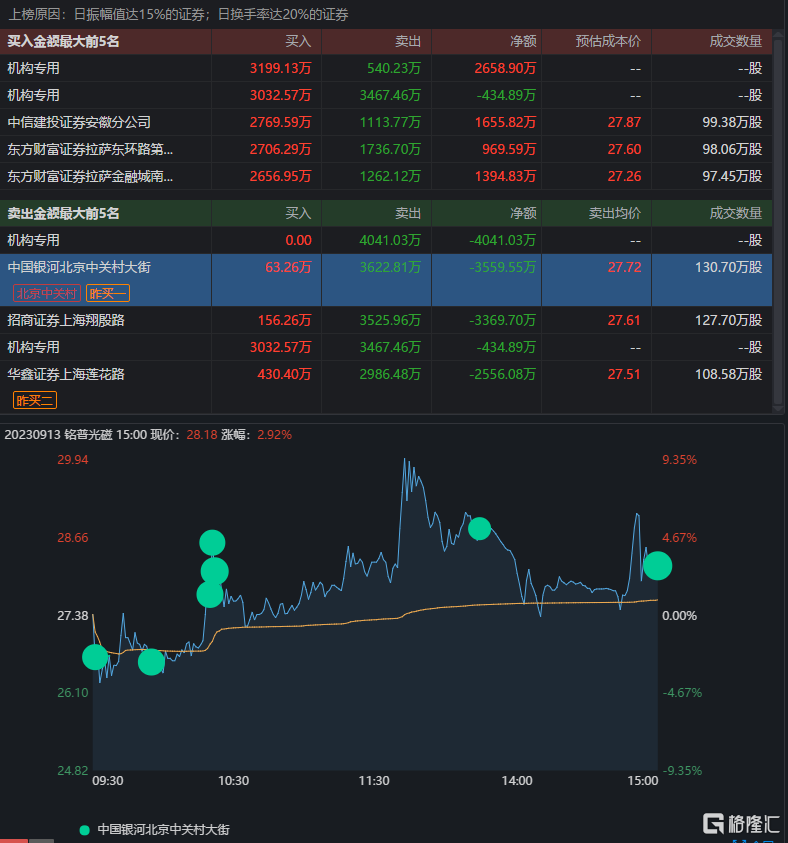
Task: Click the 买入金额最大前5名 header
Action: (x=63, y=41)
